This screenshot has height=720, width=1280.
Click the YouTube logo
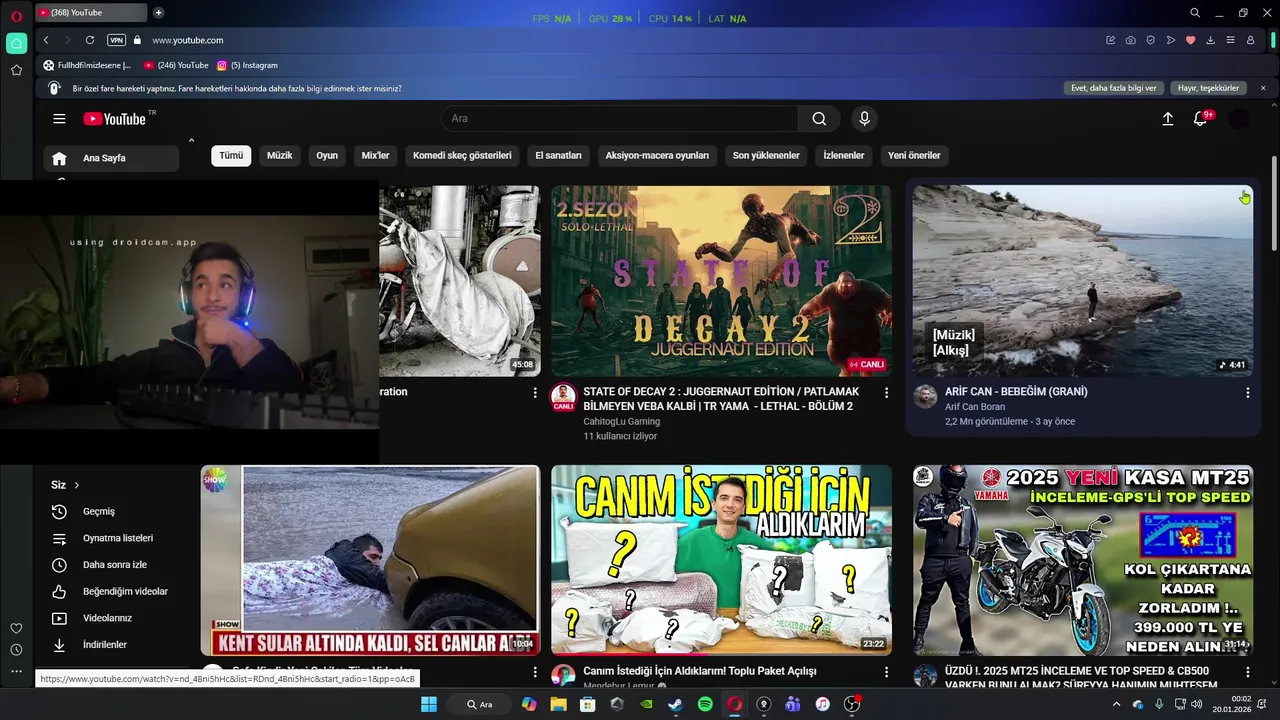click(x=115, y=119)
